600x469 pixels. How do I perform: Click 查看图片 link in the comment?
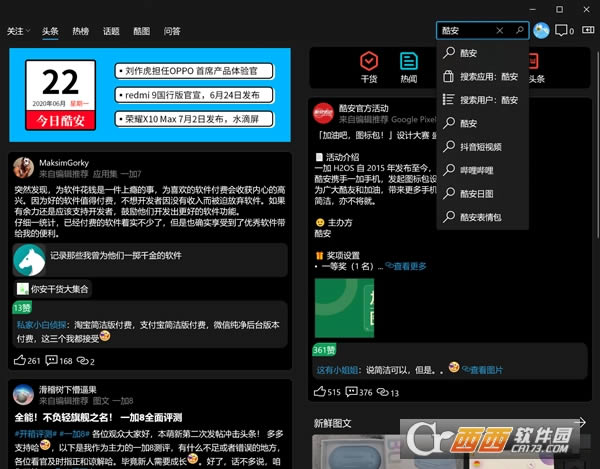coord(483,370)
